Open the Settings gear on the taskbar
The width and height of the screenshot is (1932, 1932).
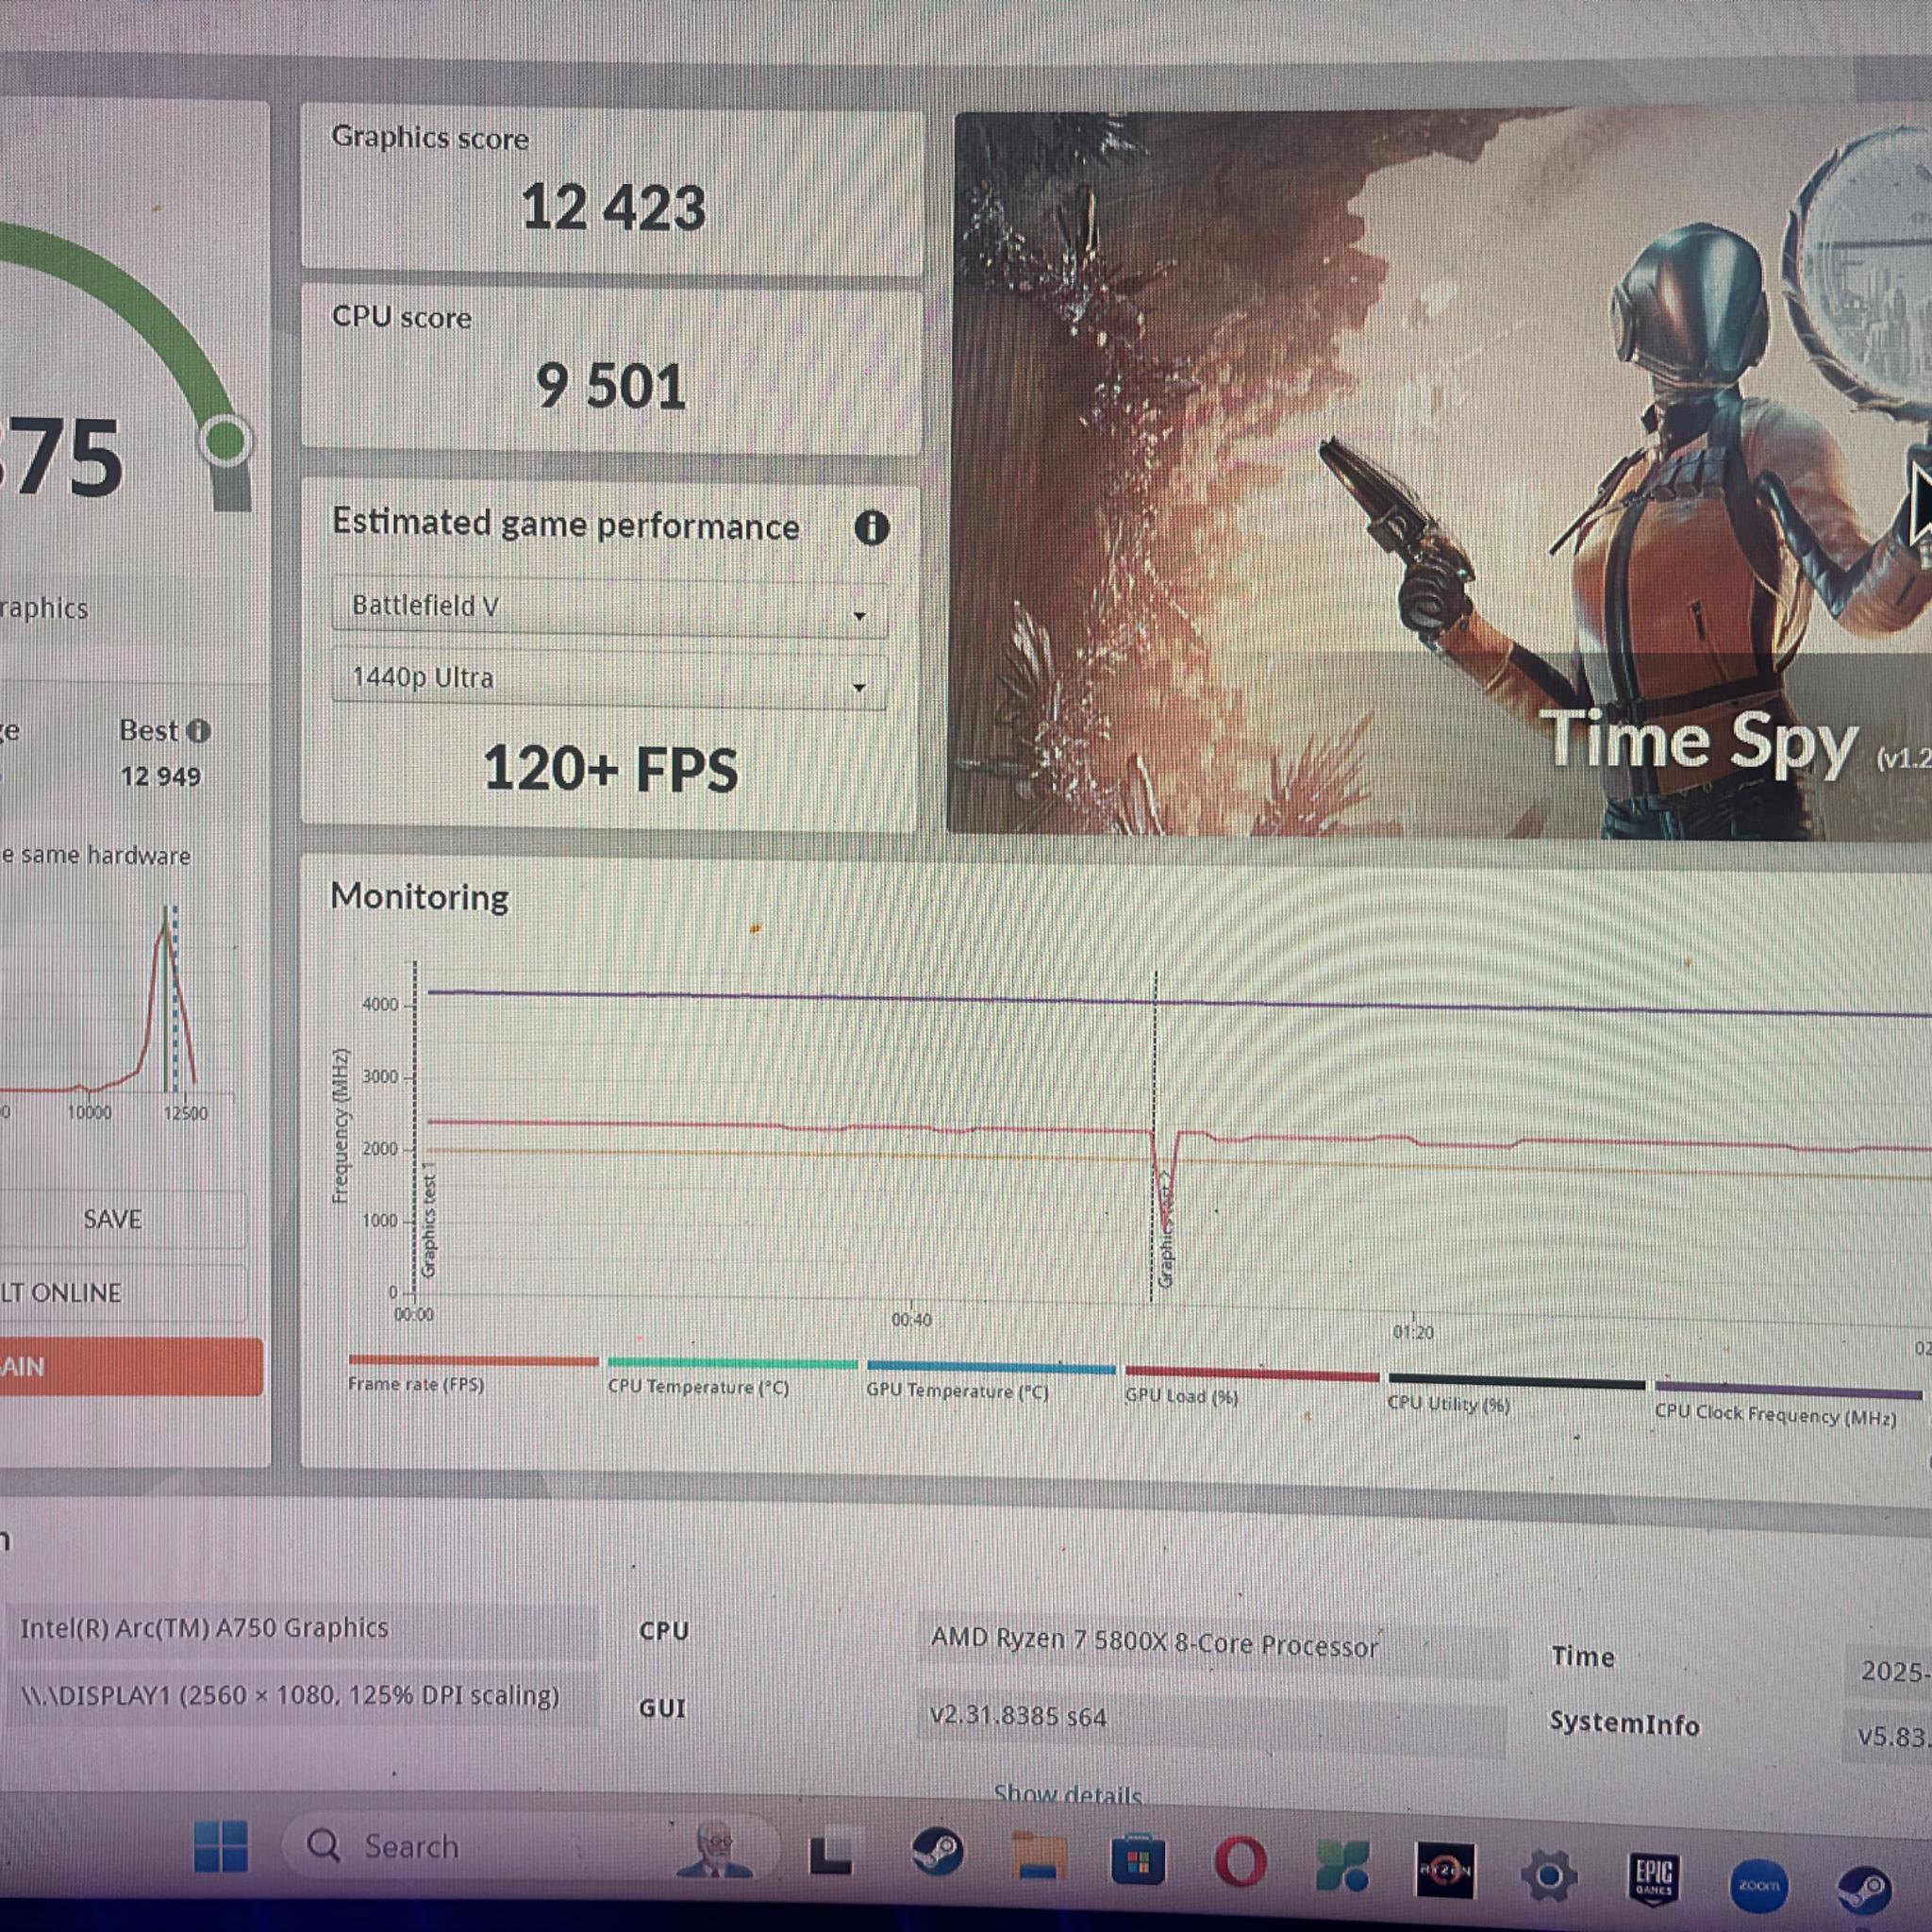[x=1549, y=1876]
